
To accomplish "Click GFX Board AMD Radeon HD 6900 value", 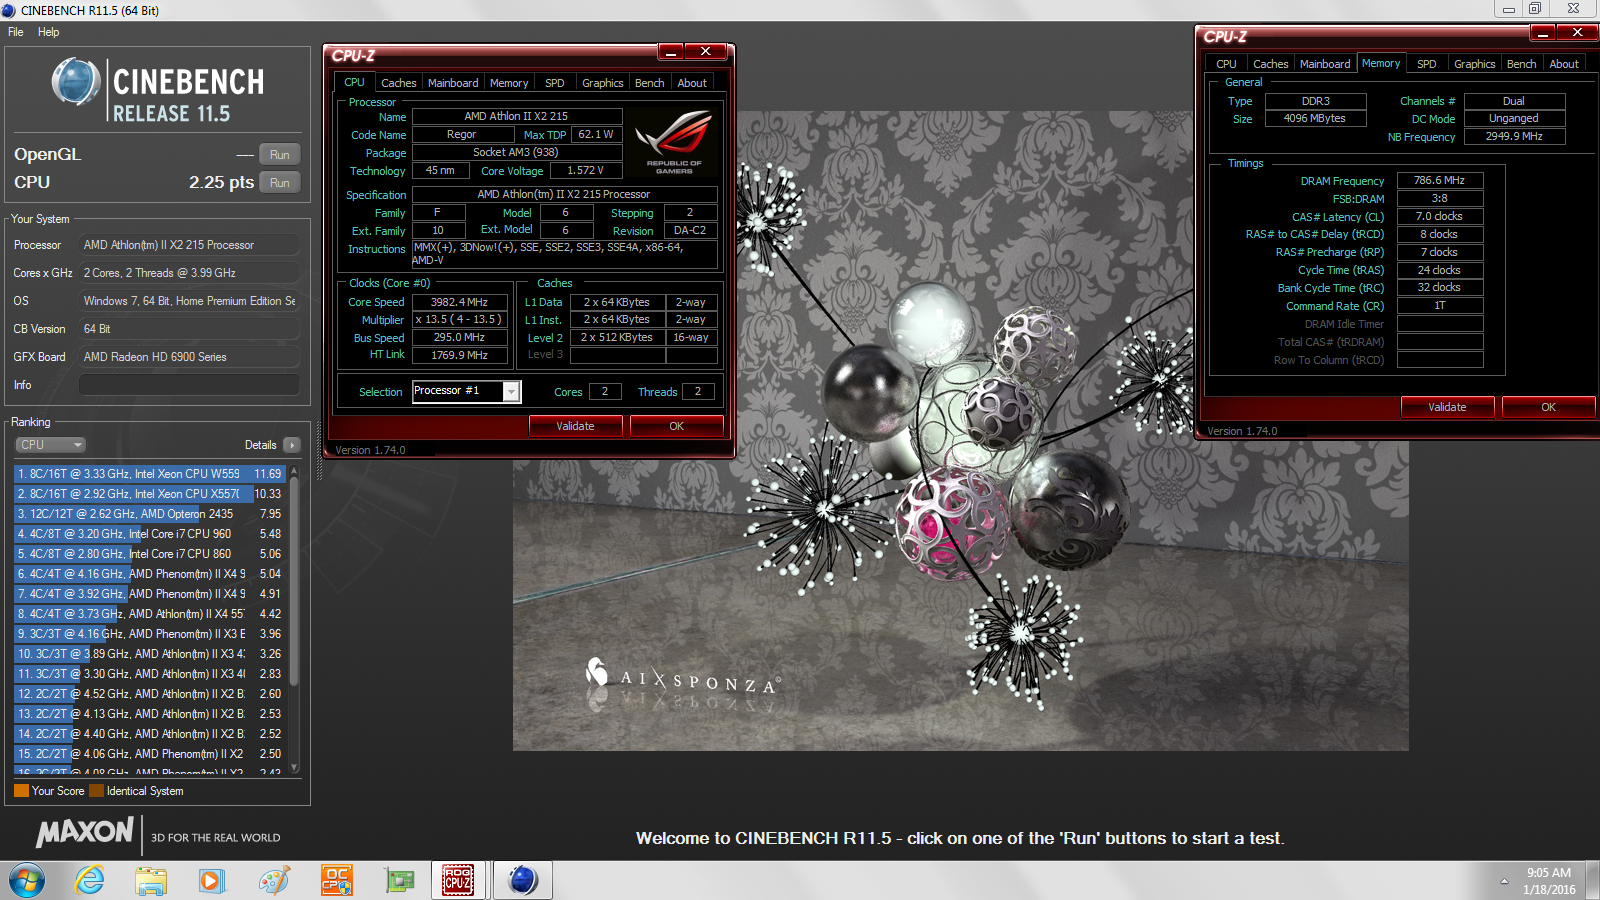I will 189,357.
